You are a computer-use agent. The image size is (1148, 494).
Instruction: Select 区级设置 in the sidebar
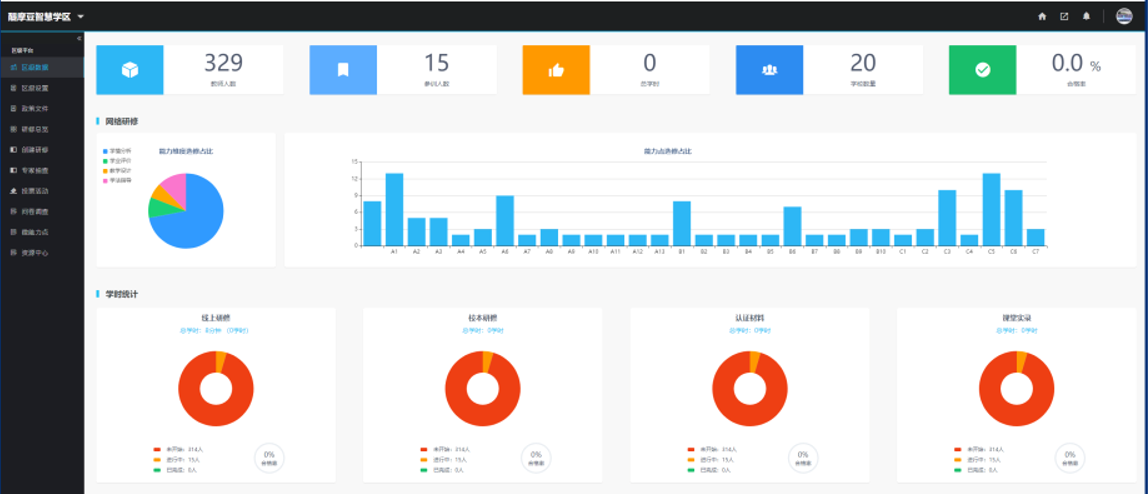tap(34, 88)
